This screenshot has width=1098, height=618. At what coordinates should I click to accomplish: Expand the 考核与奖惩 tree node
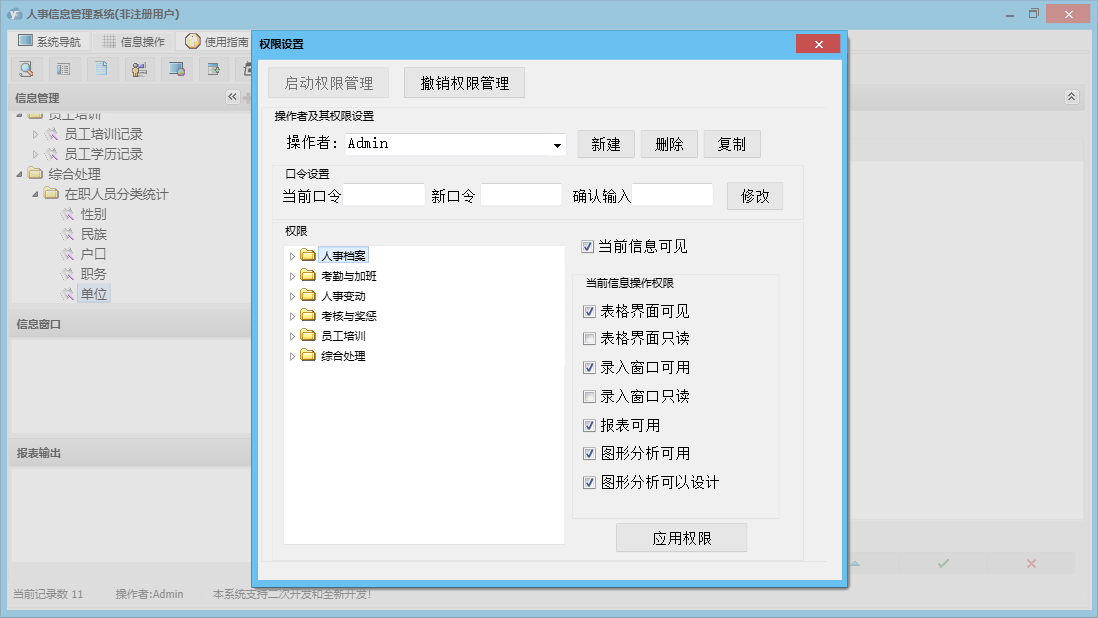pos(292,316)
